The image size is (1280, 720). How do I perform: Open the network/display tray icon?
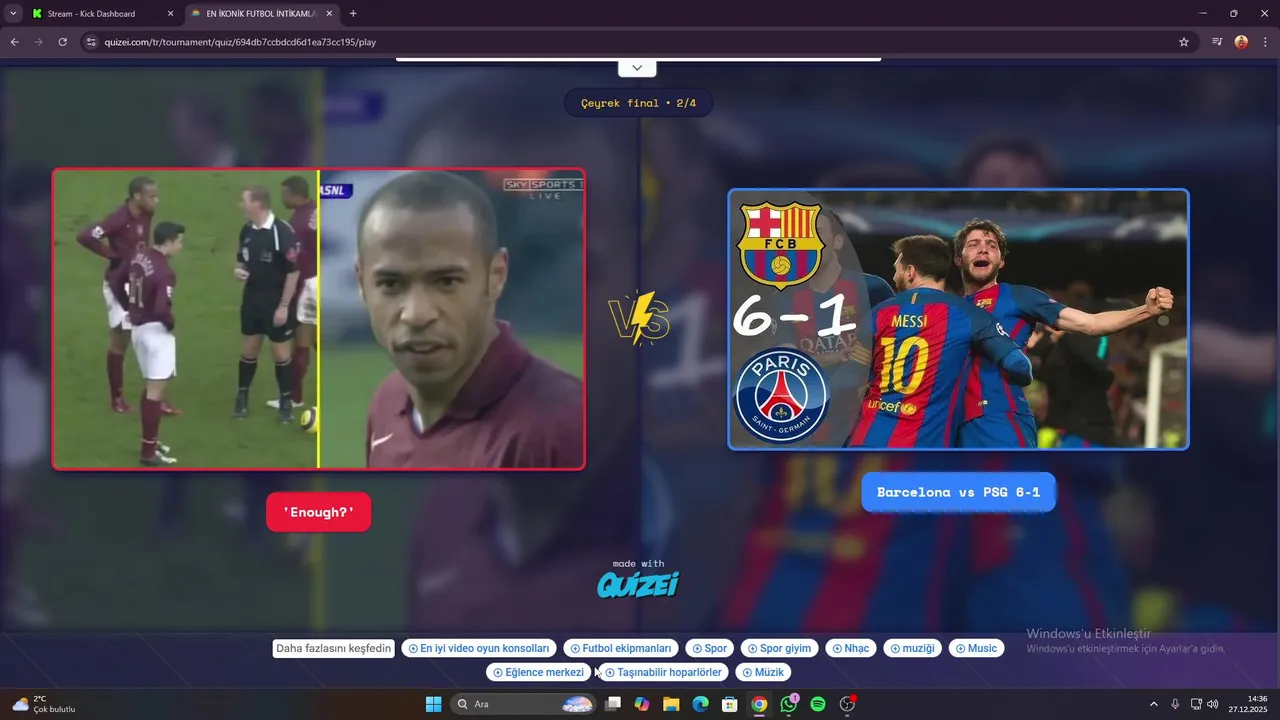click(x=1196, y=704)
